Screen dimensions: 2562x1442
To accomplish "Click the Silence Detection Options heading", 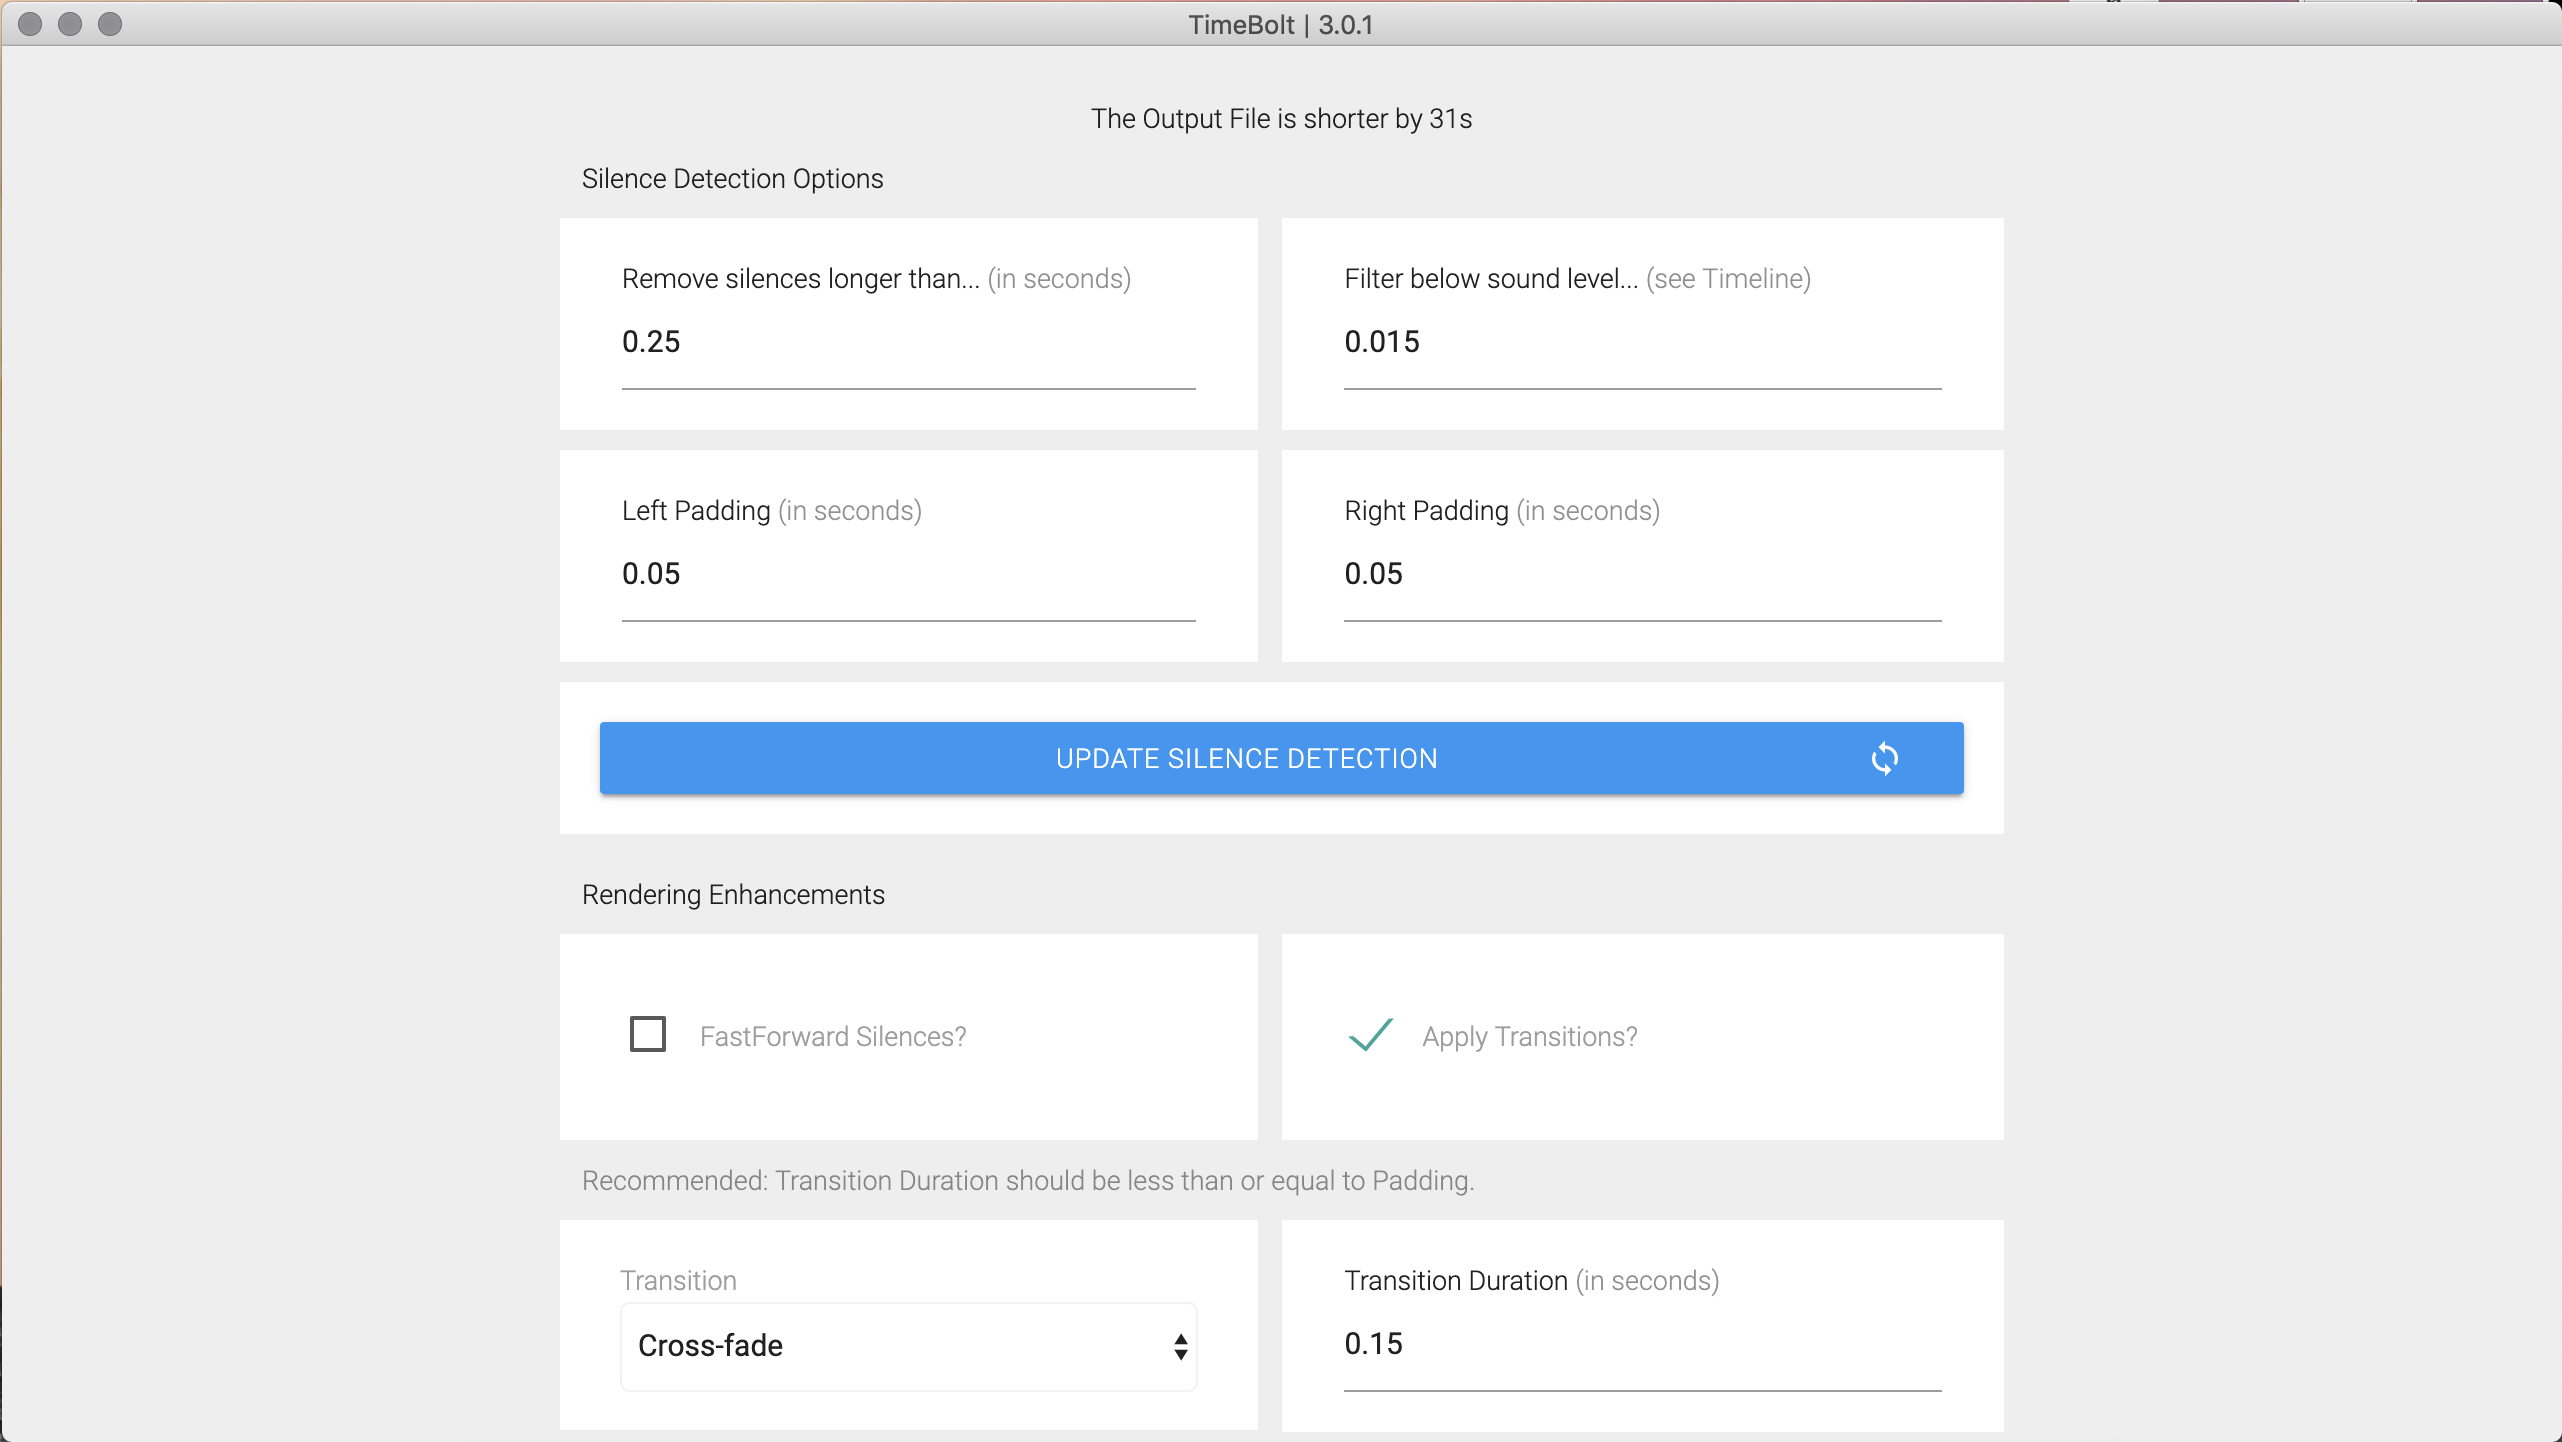I will (x=732, y=179).
